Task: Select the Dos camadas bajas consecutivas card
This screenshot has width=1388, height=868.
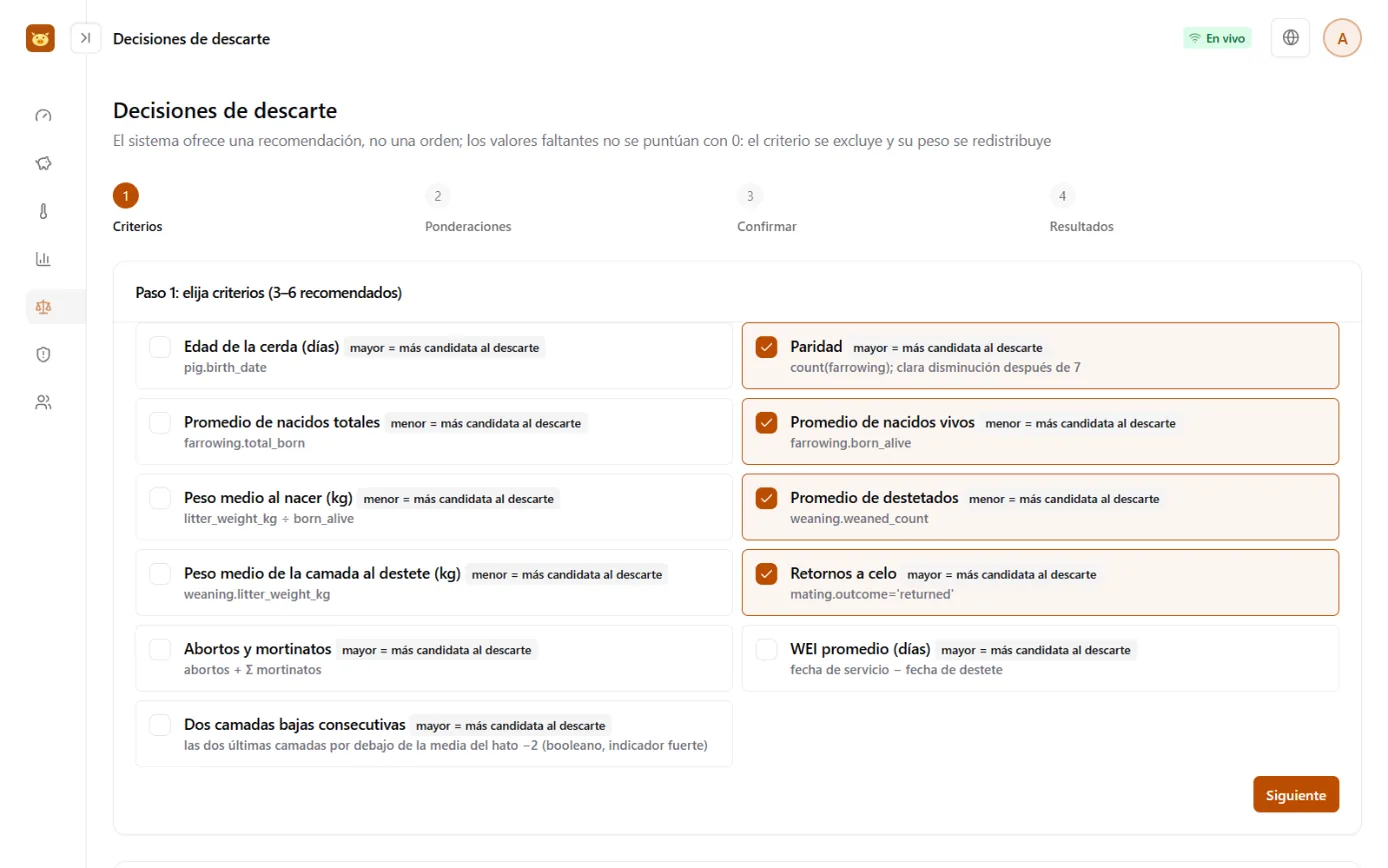Action: pos(434,734)
